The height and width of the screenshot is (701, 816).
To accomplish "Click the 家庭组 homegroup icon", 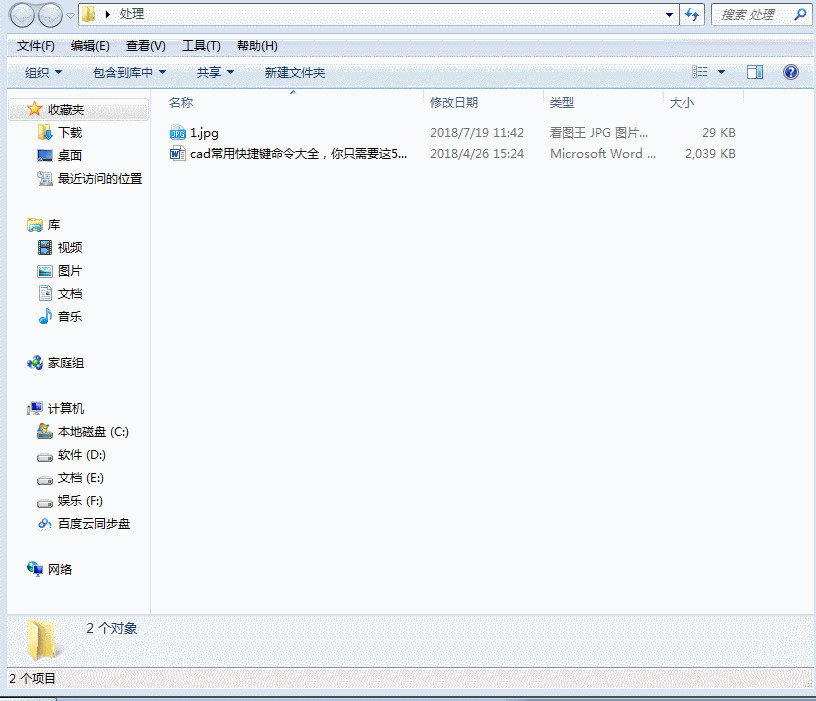I will (x=35, y=363).
